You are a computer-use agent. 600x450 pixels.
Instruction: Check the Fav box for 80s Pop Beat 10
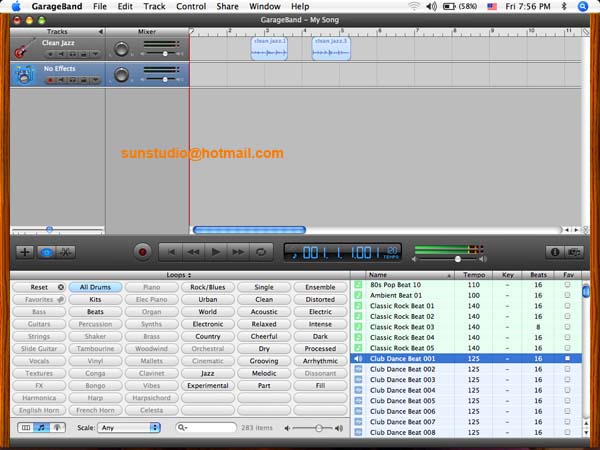point(568,285)
